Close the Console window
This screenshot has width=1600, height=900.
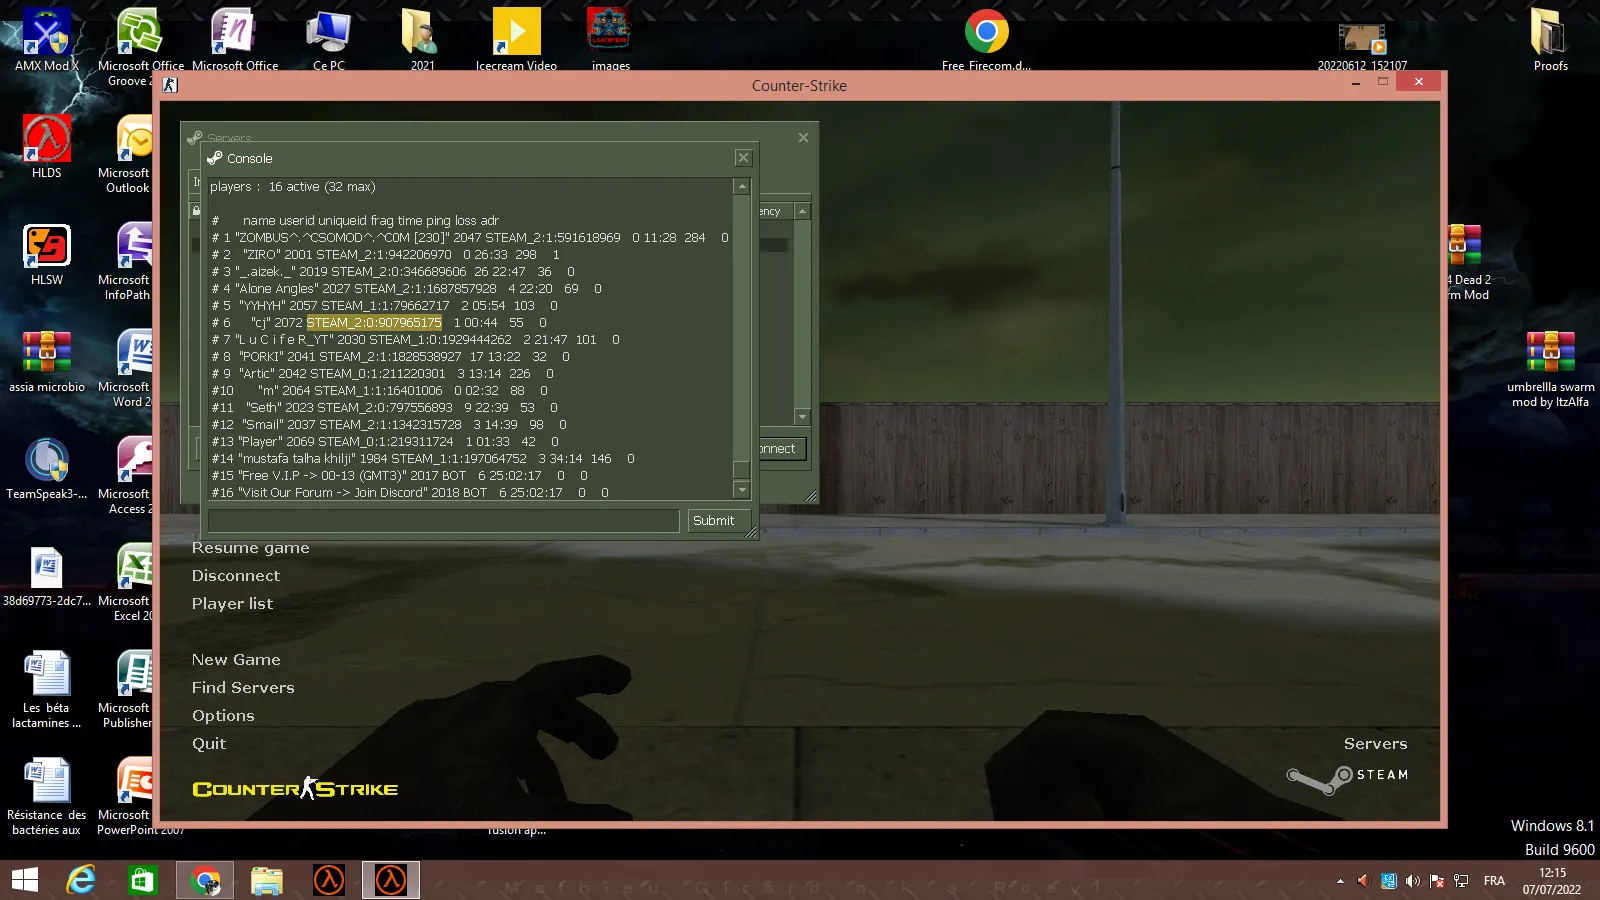click(743, 158)
